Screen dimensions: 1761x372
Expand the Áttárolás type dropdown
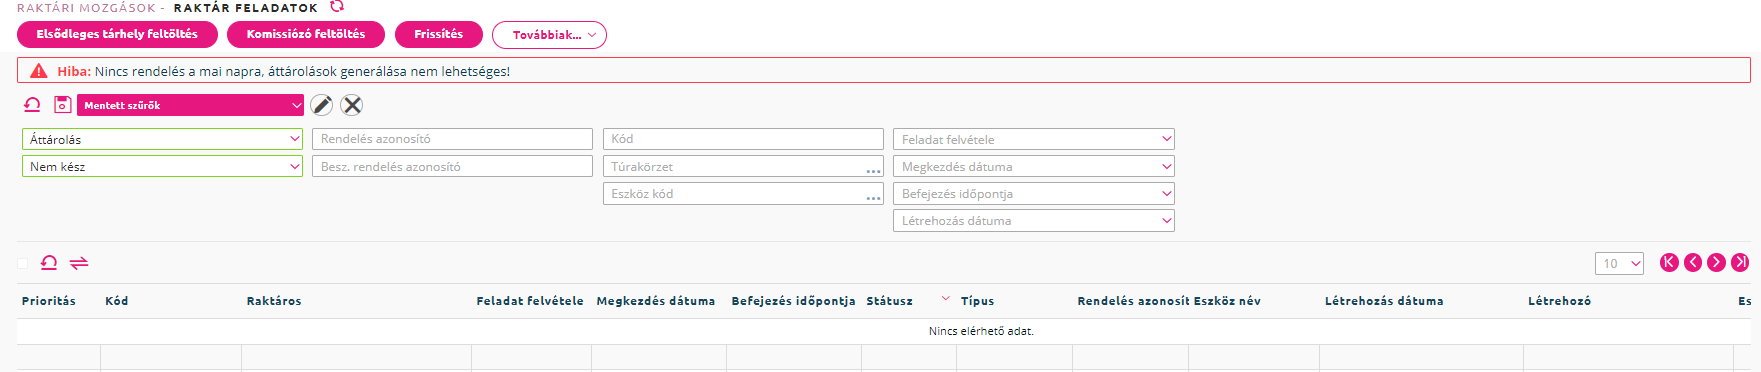[x=162, y=139]
